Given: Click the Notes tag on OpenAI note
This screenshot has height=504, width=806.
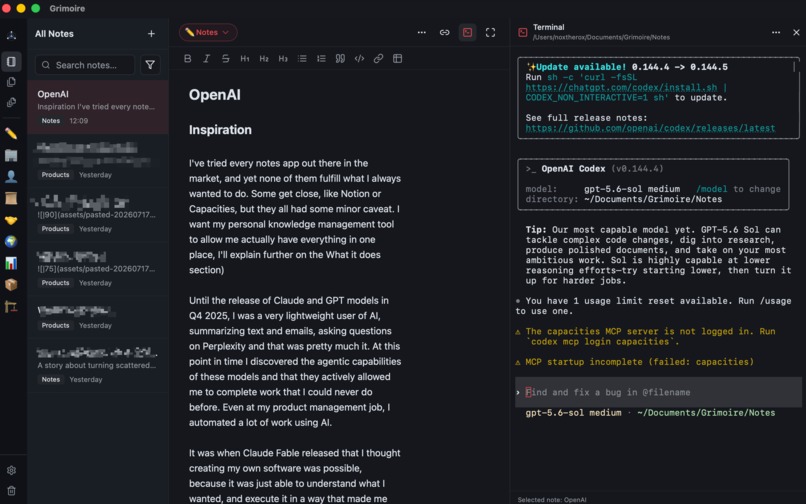Looking at the screenshot, I should [51, 121].
